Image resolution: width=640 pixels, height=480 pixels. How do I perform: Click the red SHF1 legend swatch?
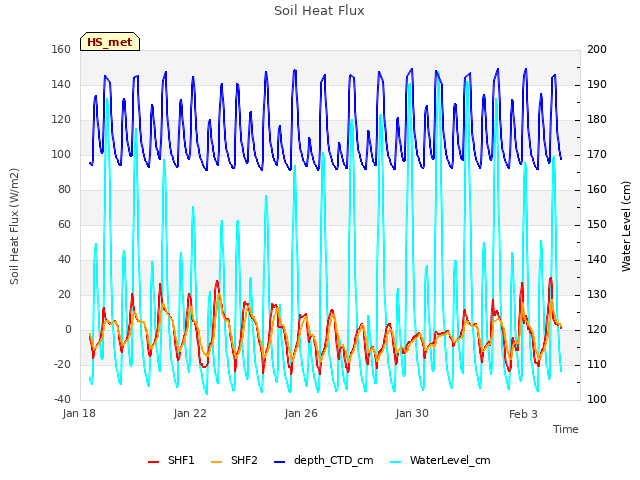(x=153, y=462)
